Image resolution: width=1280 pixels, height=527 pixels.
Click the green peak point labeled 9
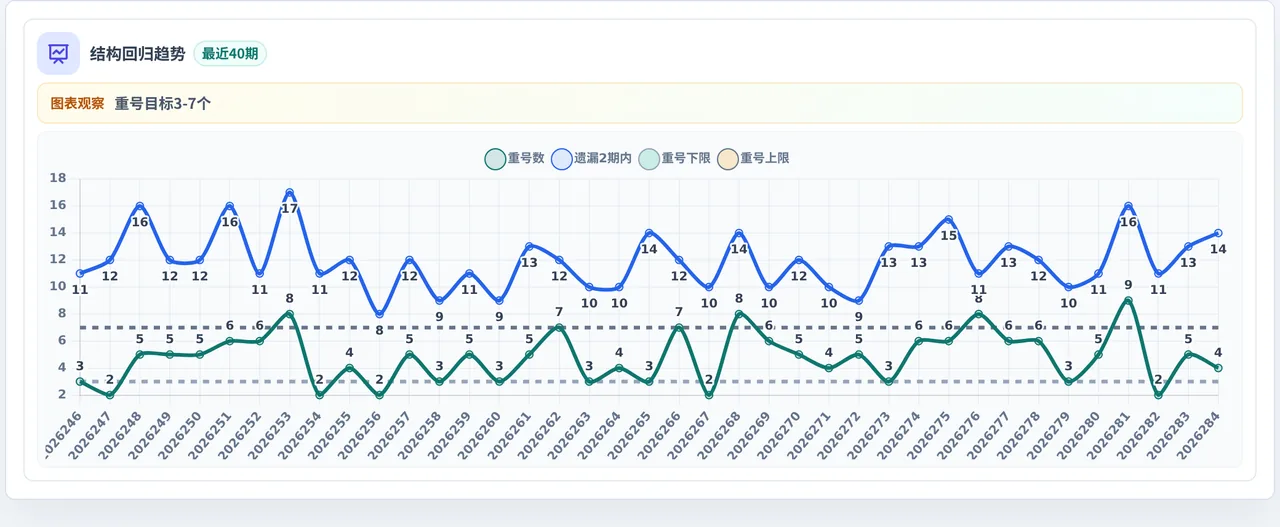(1128, 300)
